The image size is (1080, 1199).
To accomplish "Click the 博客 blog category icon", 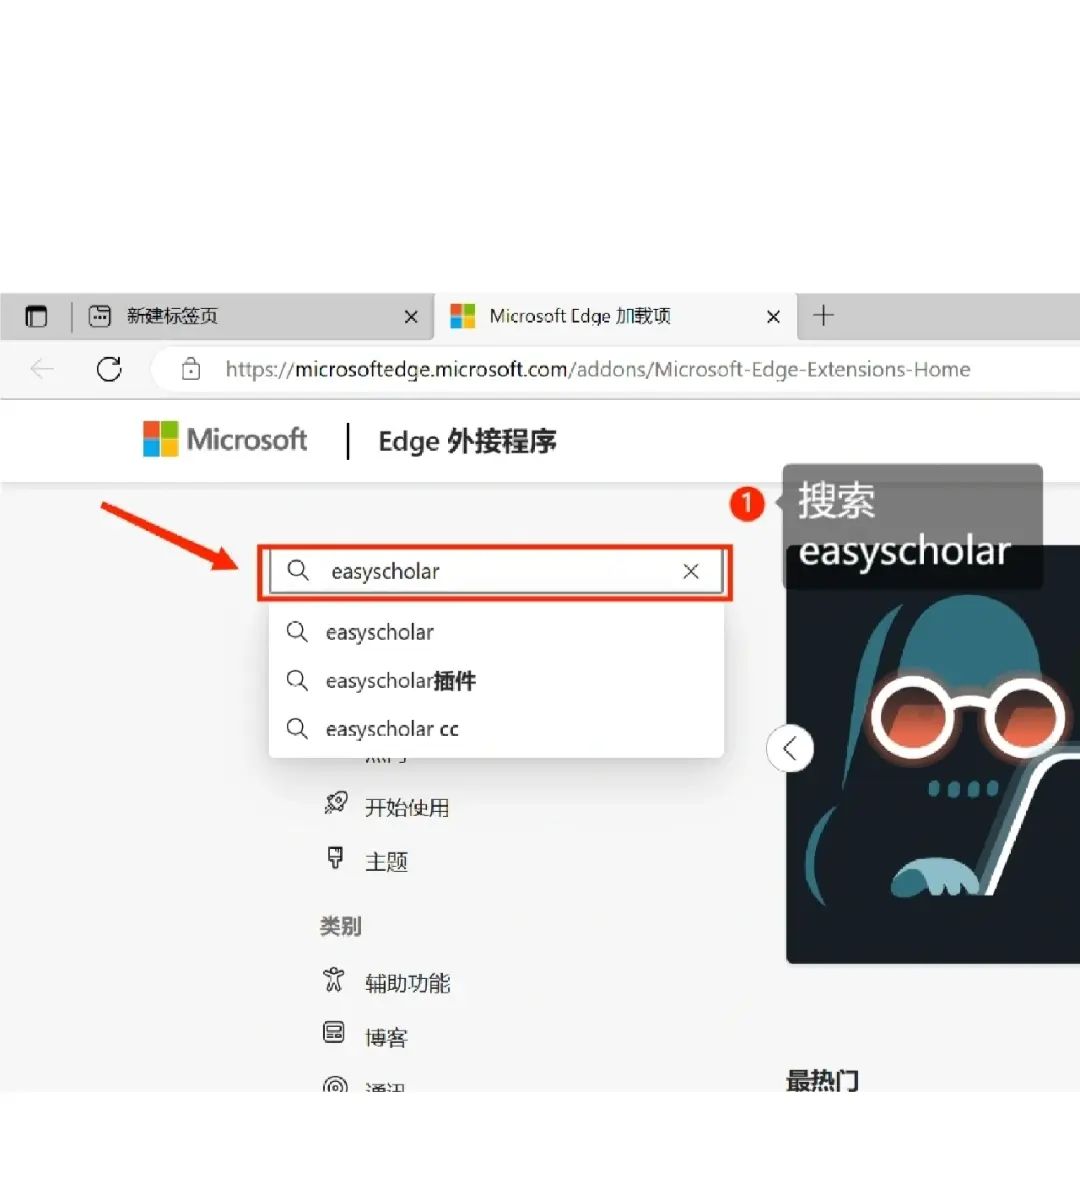I will coord(334,1035).
